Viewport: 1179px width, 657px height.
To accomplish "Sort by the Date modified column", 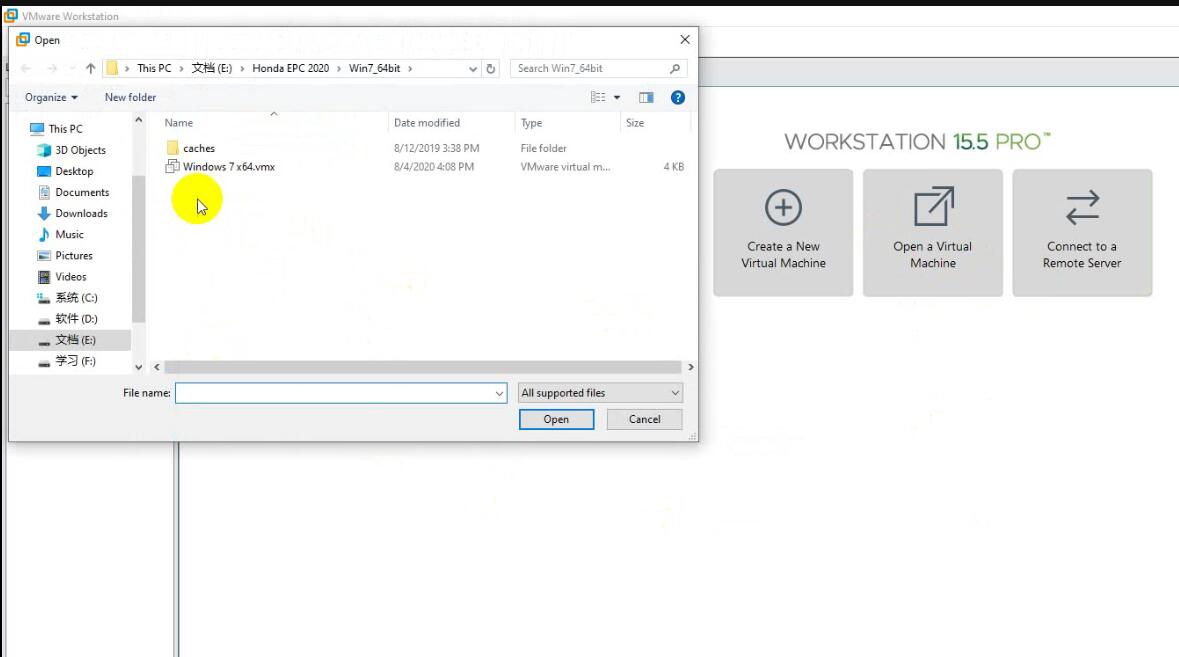I will (426, 123).
